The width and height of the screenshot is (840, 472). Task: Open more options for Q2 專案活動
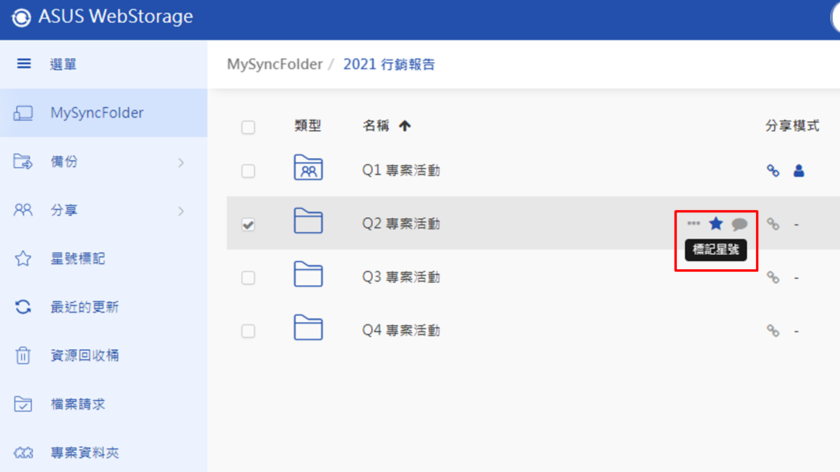pos(693,223)
